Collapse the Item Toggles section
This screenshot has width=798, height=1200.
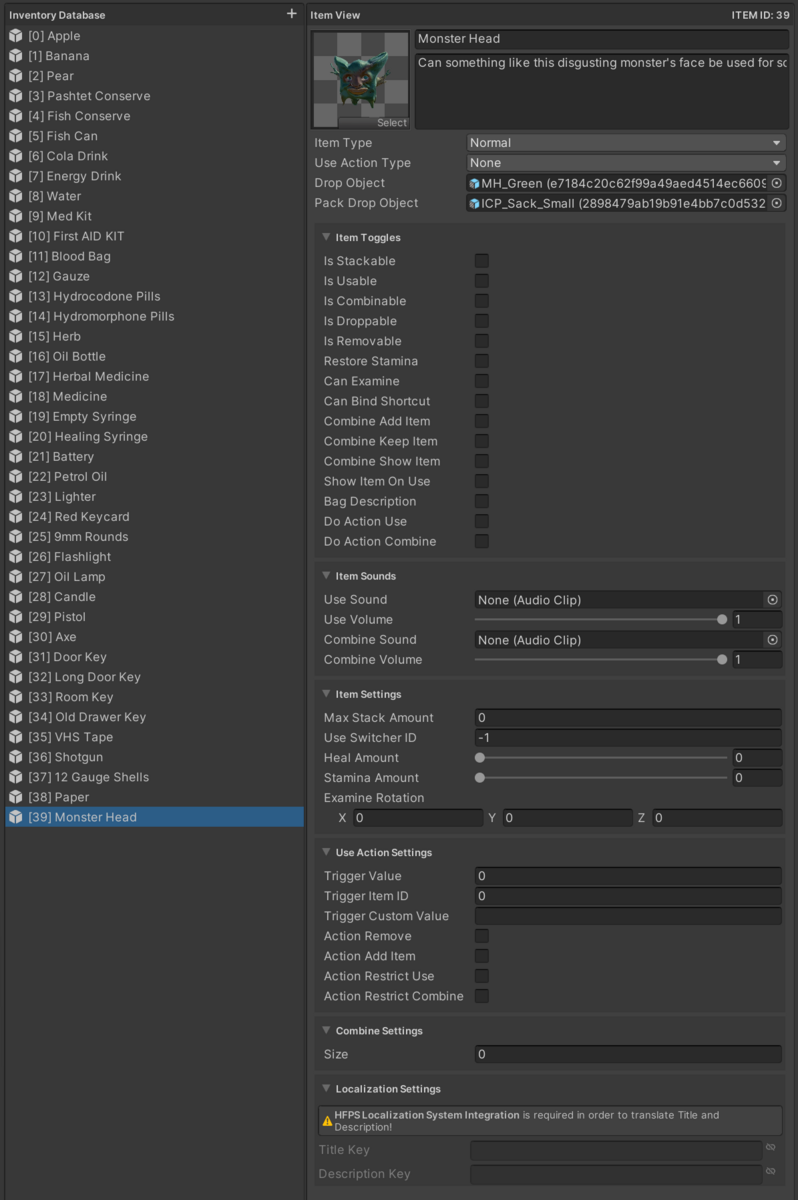(327, 238)
